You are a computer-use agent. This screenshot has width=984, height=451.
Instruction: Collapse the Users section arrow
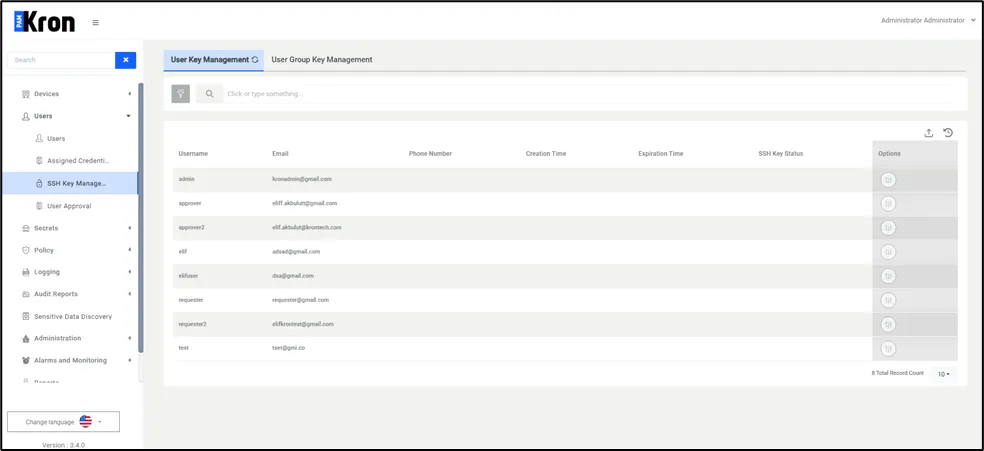129,116
